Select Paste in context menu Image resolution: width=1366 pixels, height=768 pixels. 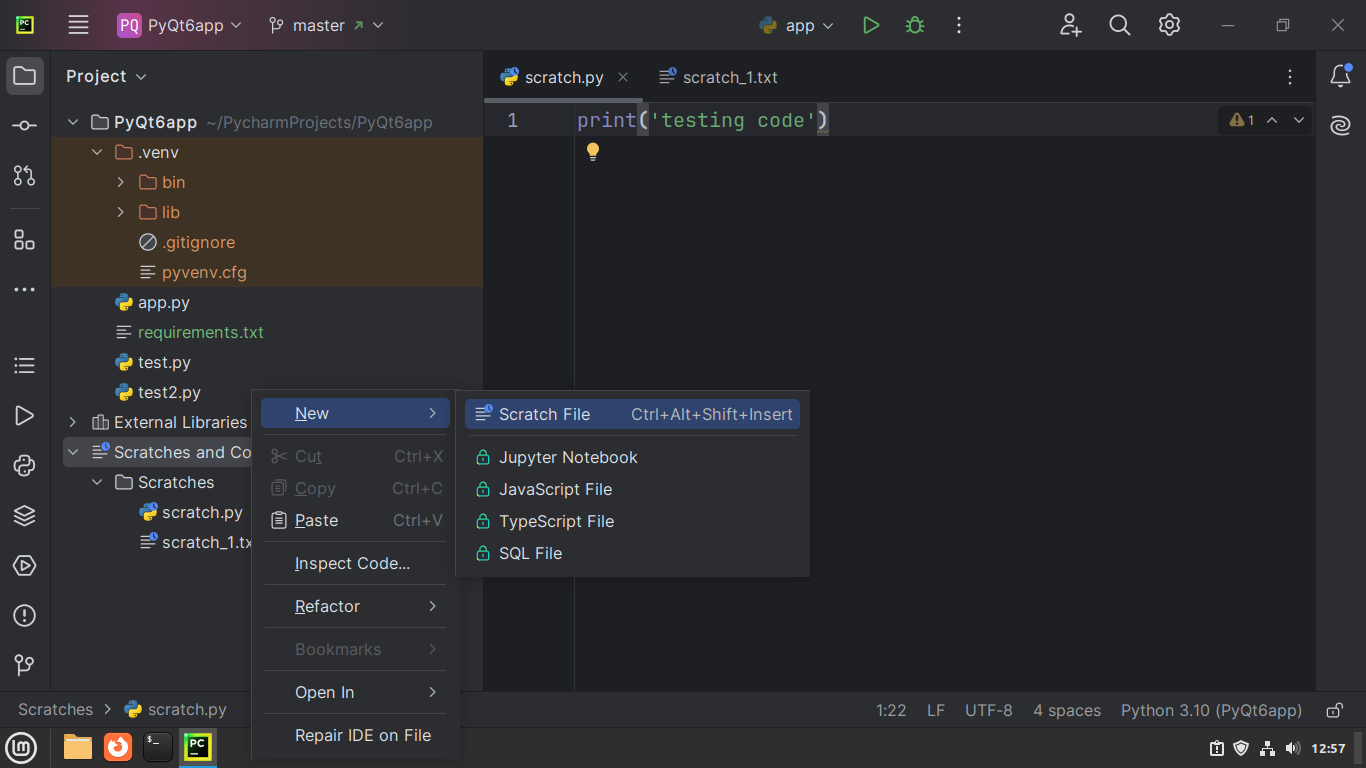coord(355,520)
